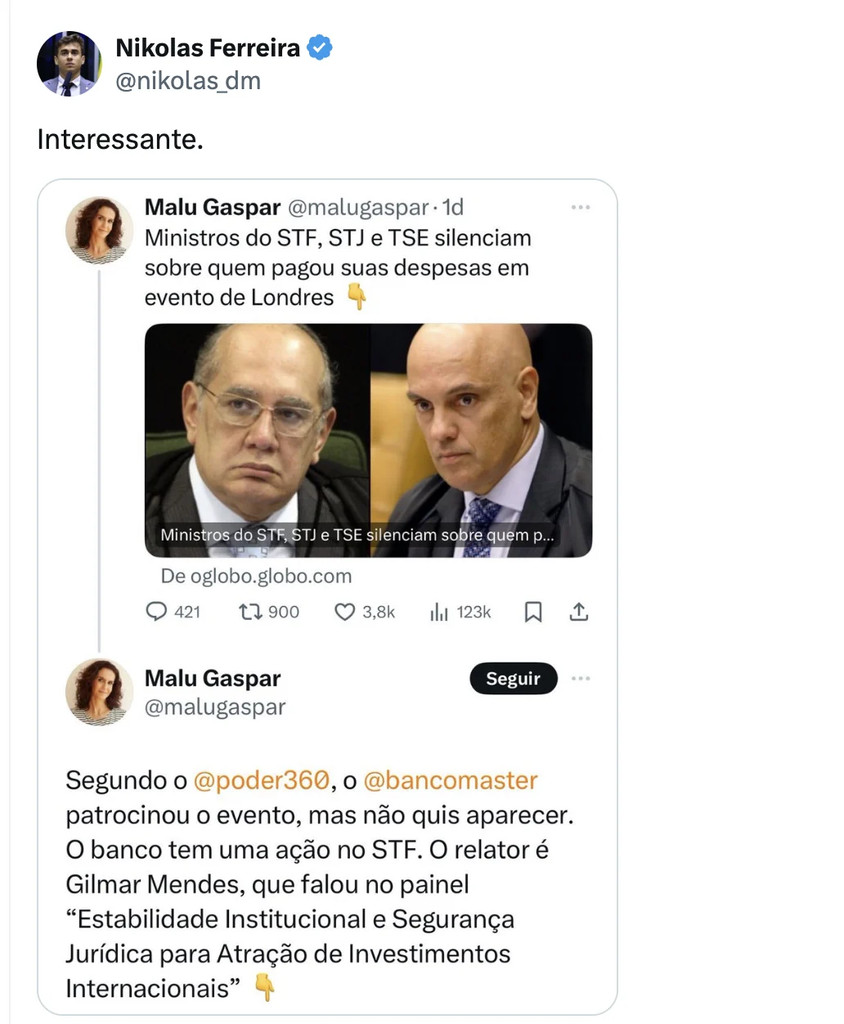Open the three-dot menu of first Malu Gaspar tweet
Image resolution: width=844 pixels, height=1024 pixels.
[581, 207]
